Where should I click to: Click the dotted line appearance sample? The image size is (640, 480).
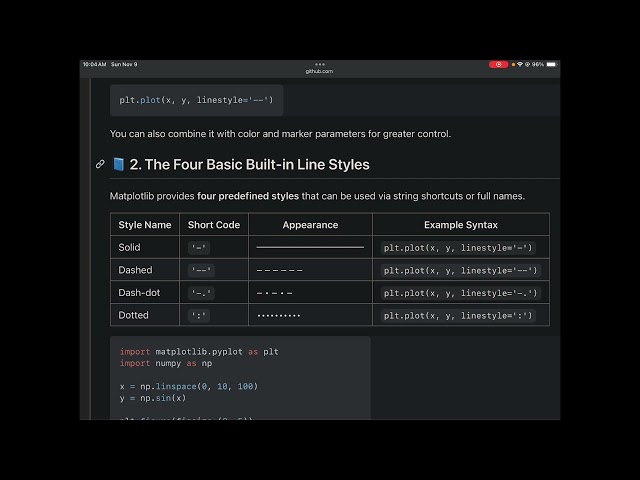[x=279, y=316]
